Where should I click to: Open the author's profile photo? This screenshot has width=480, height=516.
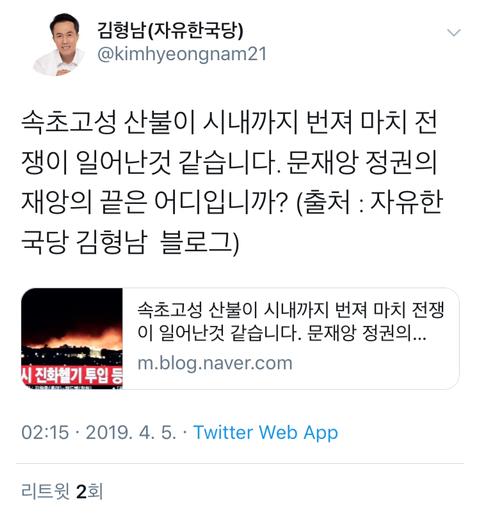[59, 44]
